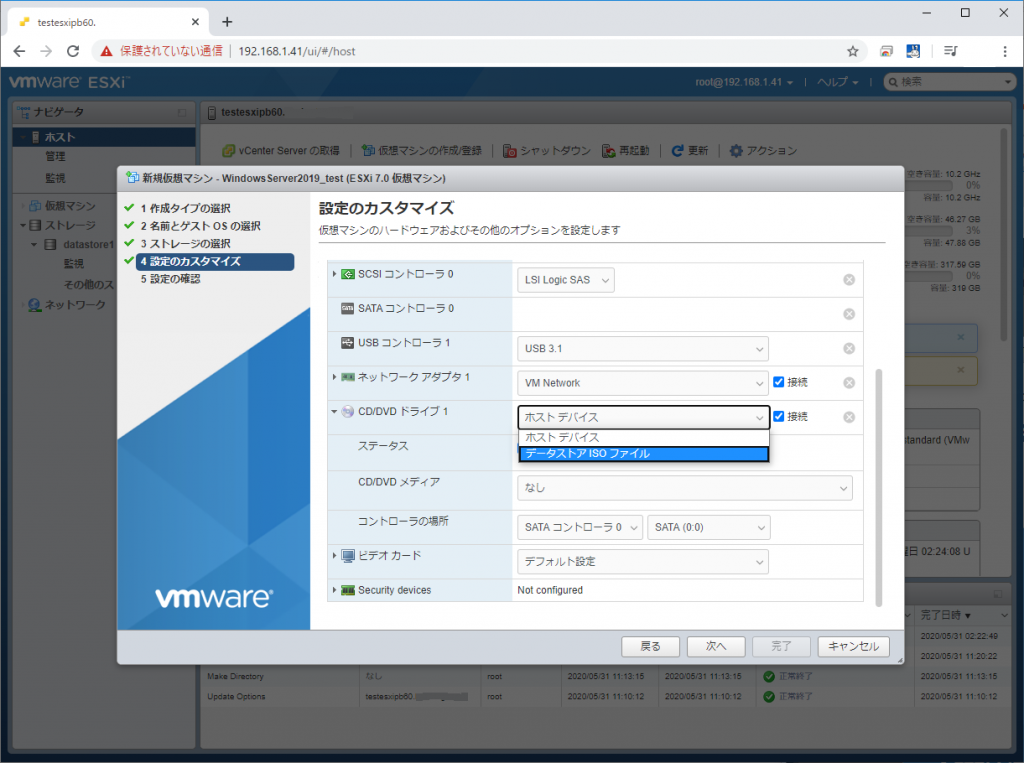
Task: Go to step 2 名前とゲスト OS の選択
Action: coord(200,226)
